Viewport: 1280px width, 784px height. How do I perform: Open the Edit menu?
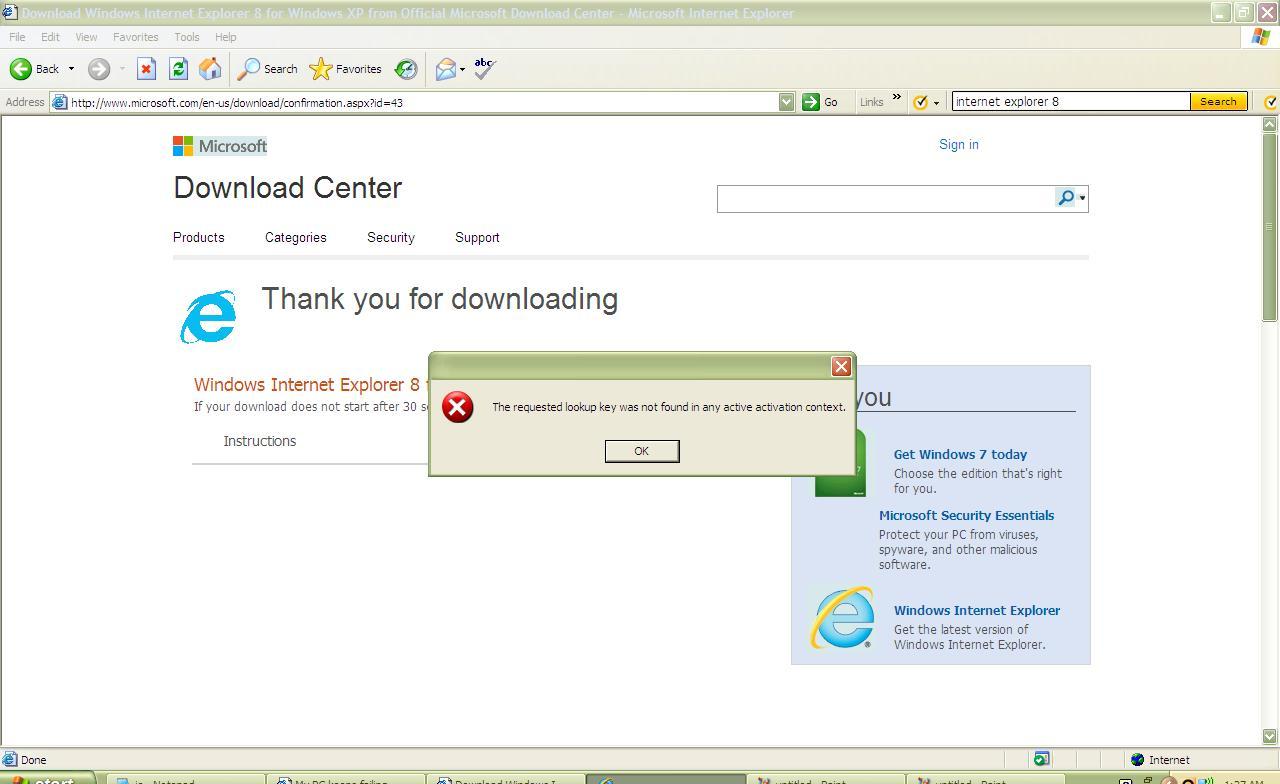point(50,37)
